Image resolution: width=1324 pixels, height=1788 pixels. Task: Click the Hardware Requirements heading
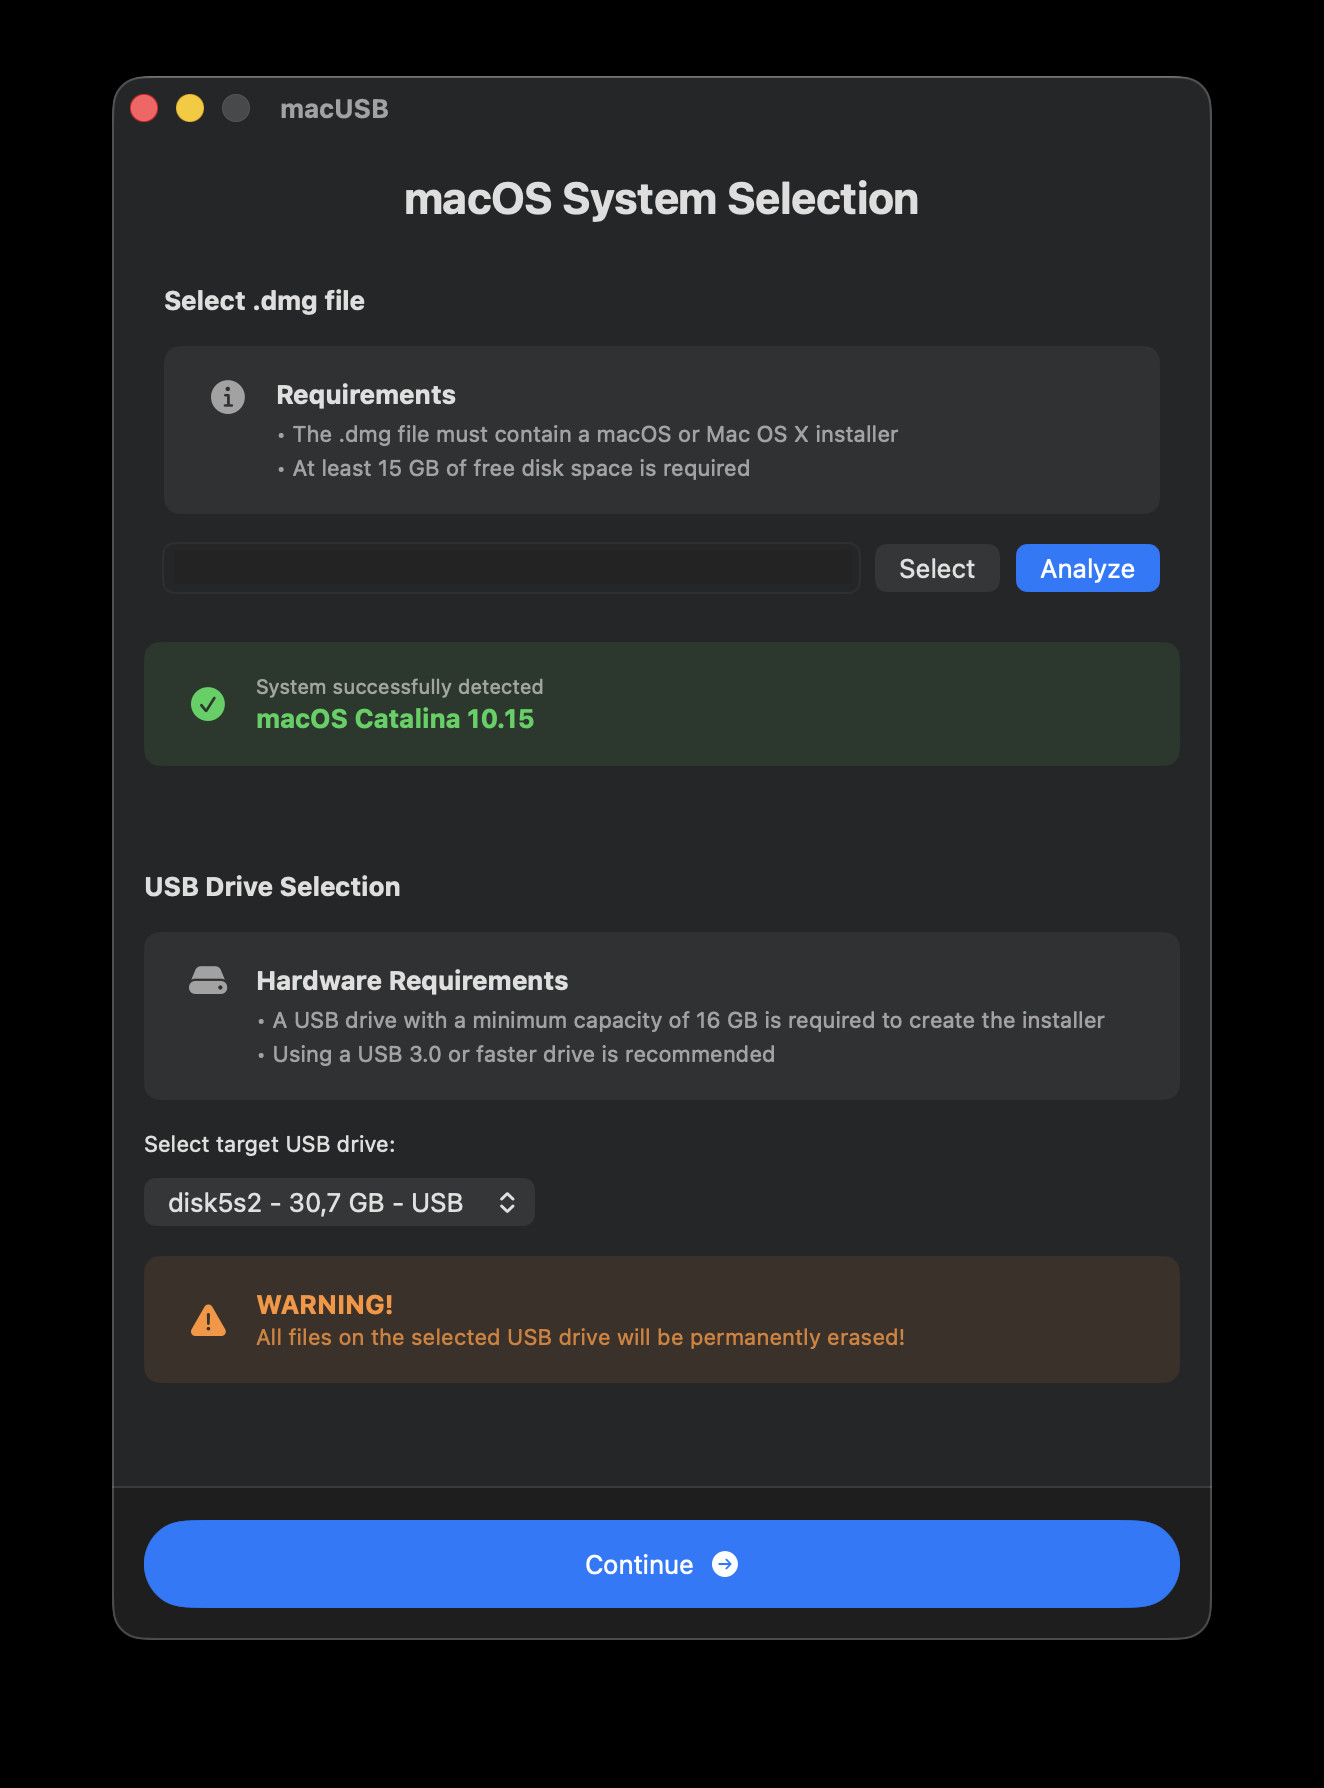(412, 981)
